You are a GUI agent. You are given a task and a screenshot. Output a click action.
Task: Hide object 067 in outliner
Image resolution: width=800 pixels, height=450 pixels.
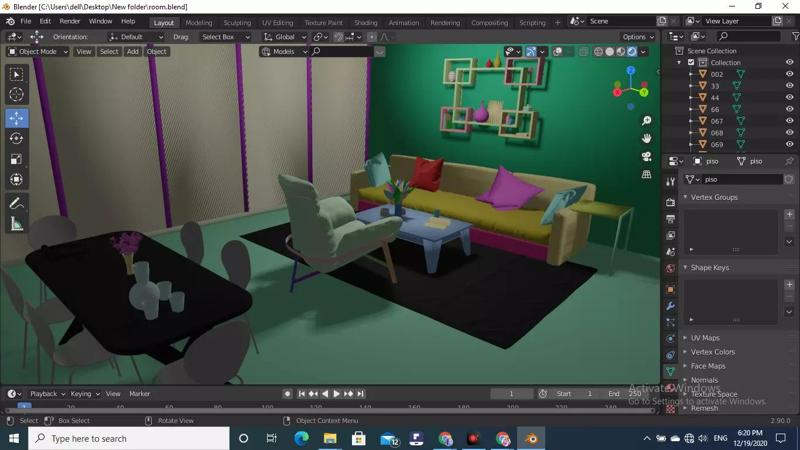(x=789, y=121)
